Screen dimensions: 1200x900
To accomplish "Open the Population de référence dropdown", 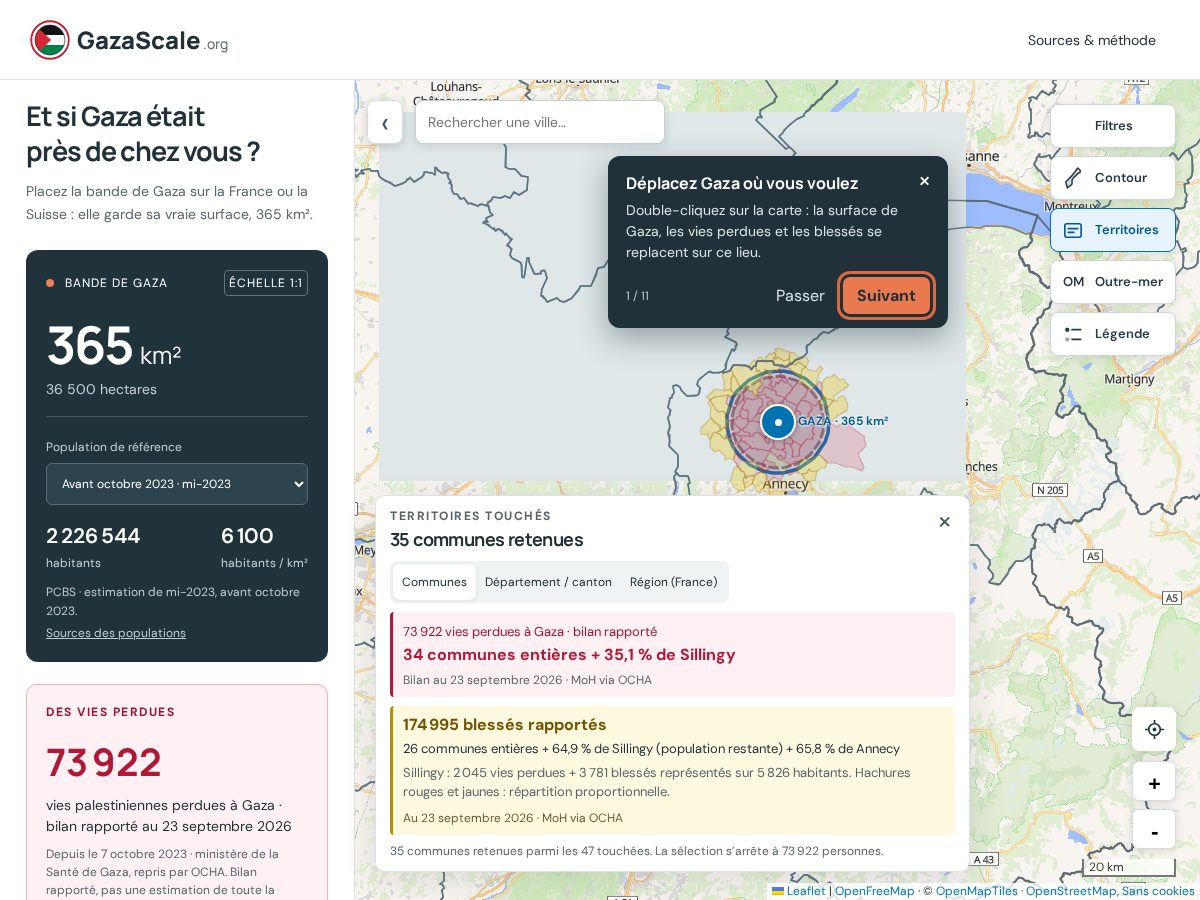I will (x=177, y=484).
